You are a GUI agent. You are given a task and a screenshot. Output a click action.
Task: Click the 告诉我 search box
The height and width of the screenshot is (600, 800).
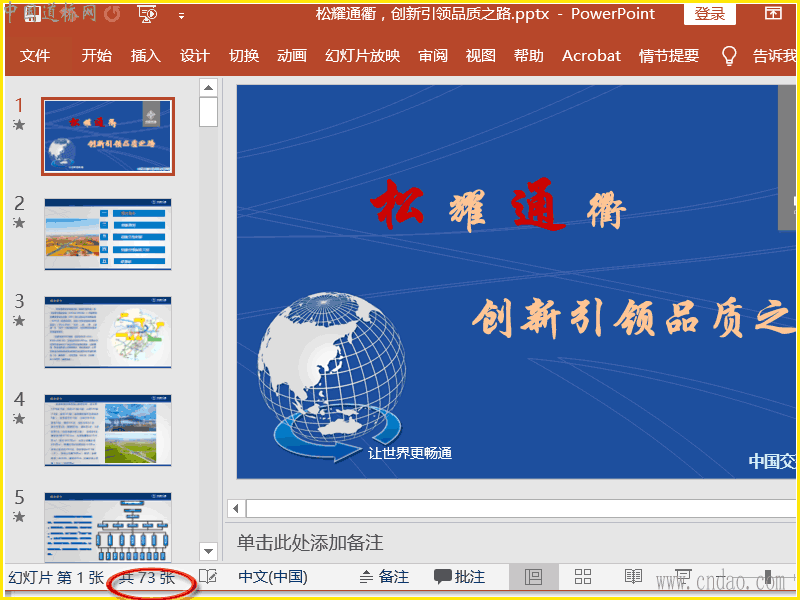coord(773,56)
